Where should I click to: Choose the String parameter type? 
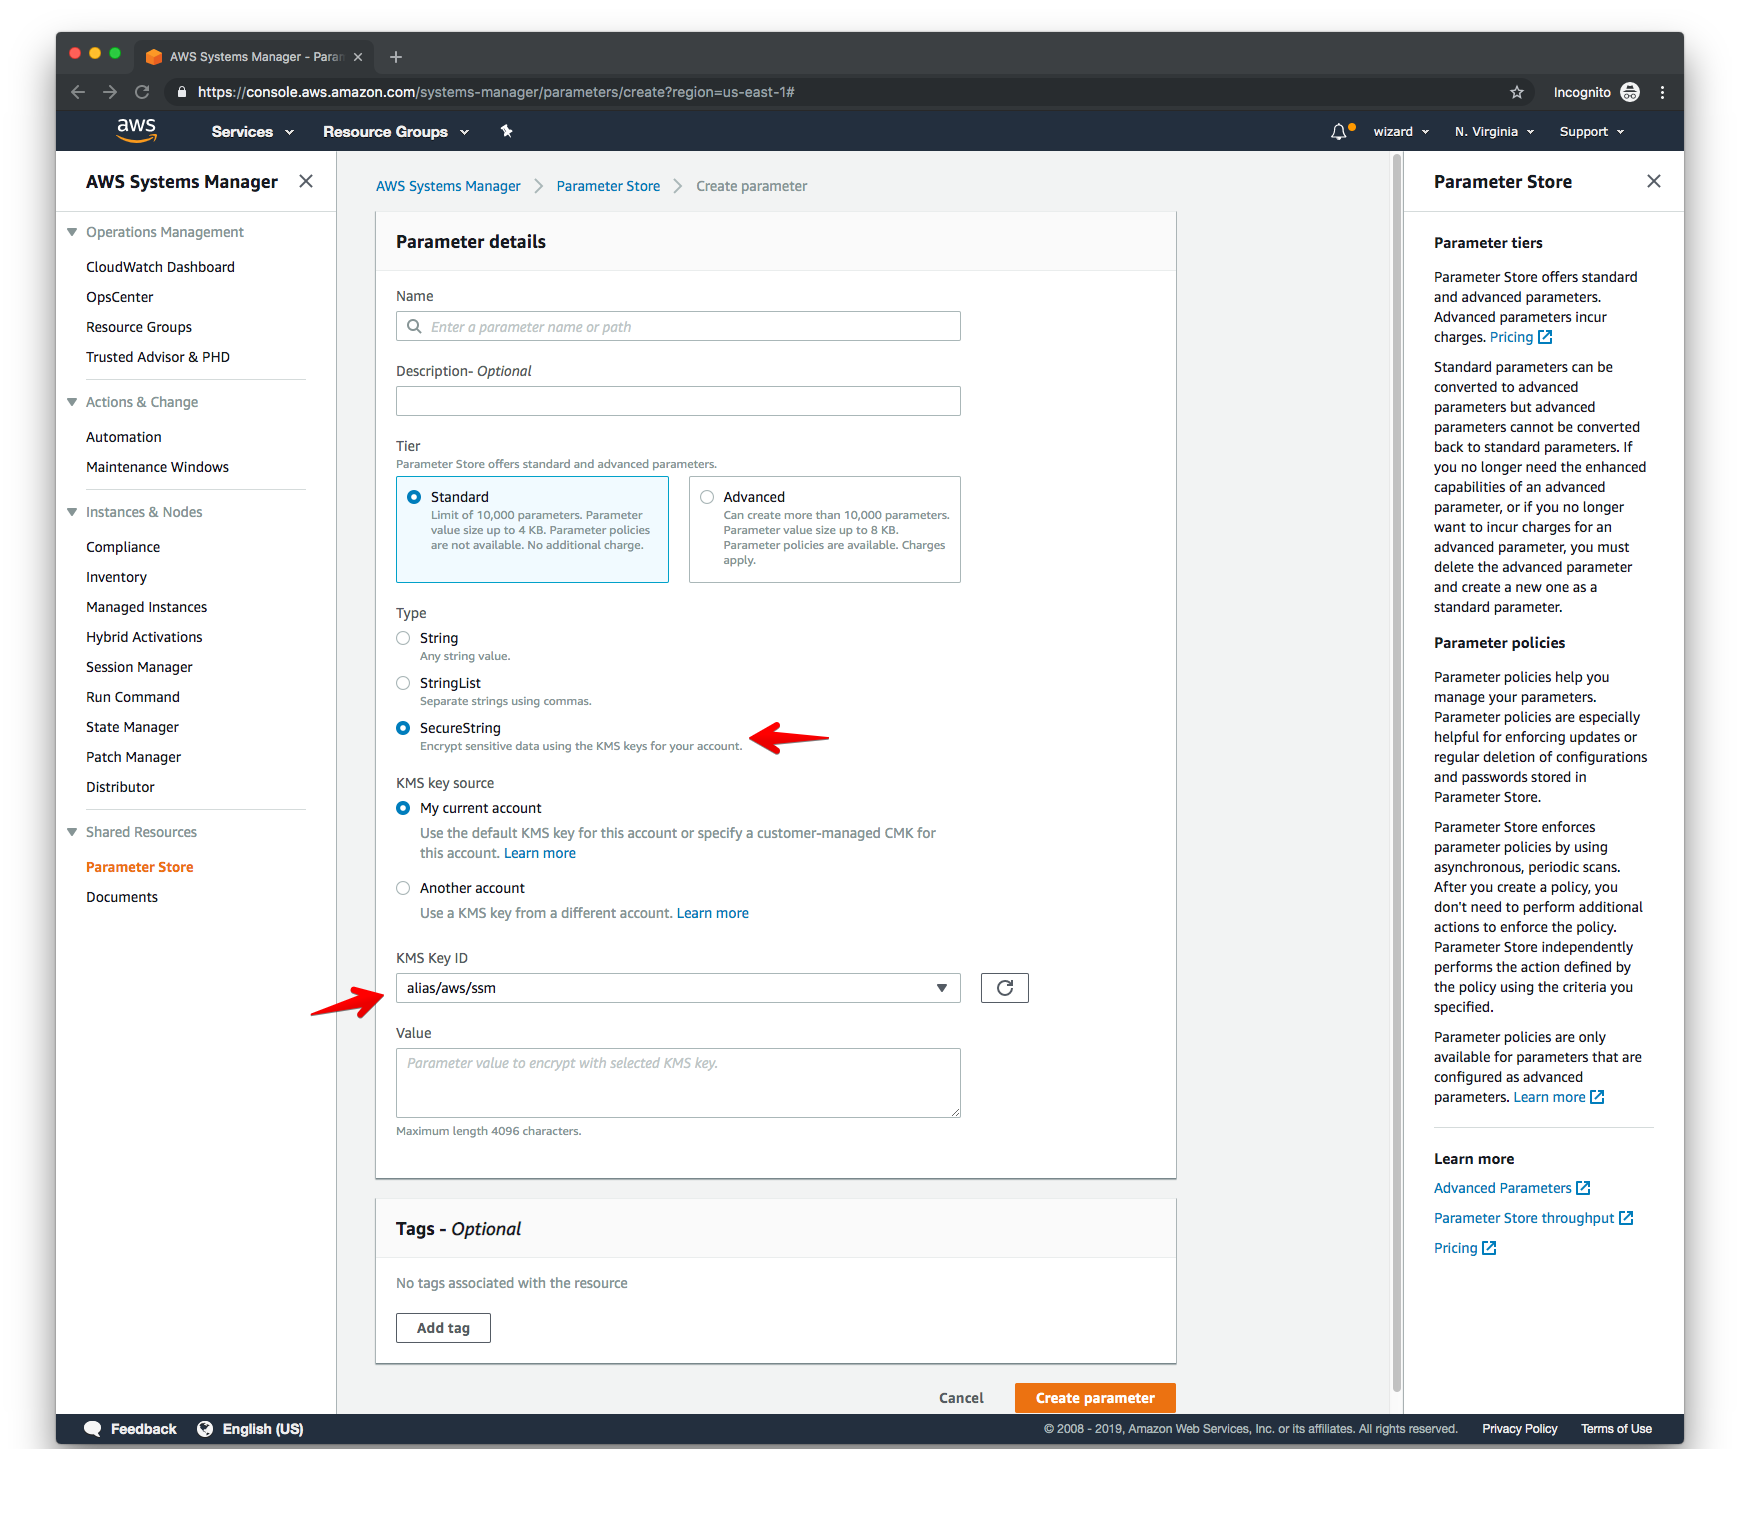(403, 638)
